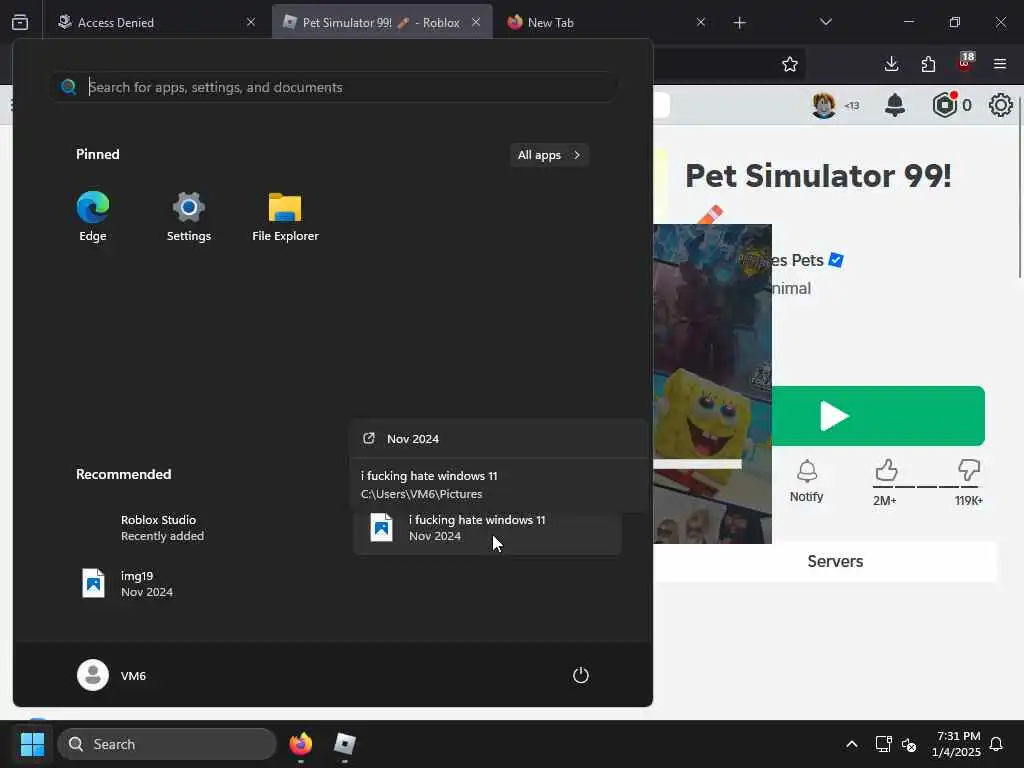
Task: Click Roblox avatar profile icon
Action: (824, 105)
